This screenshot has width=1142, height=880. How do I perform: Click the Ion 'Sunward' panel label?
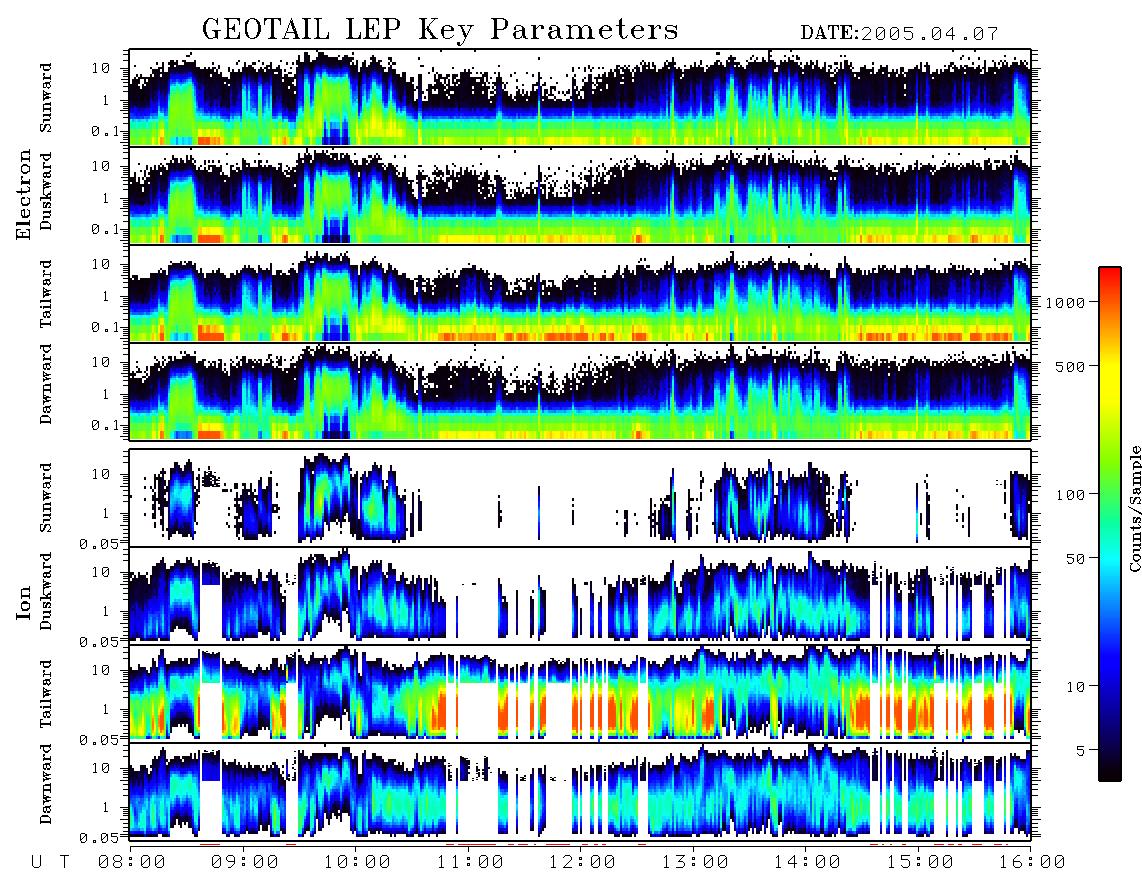[46, 498]
